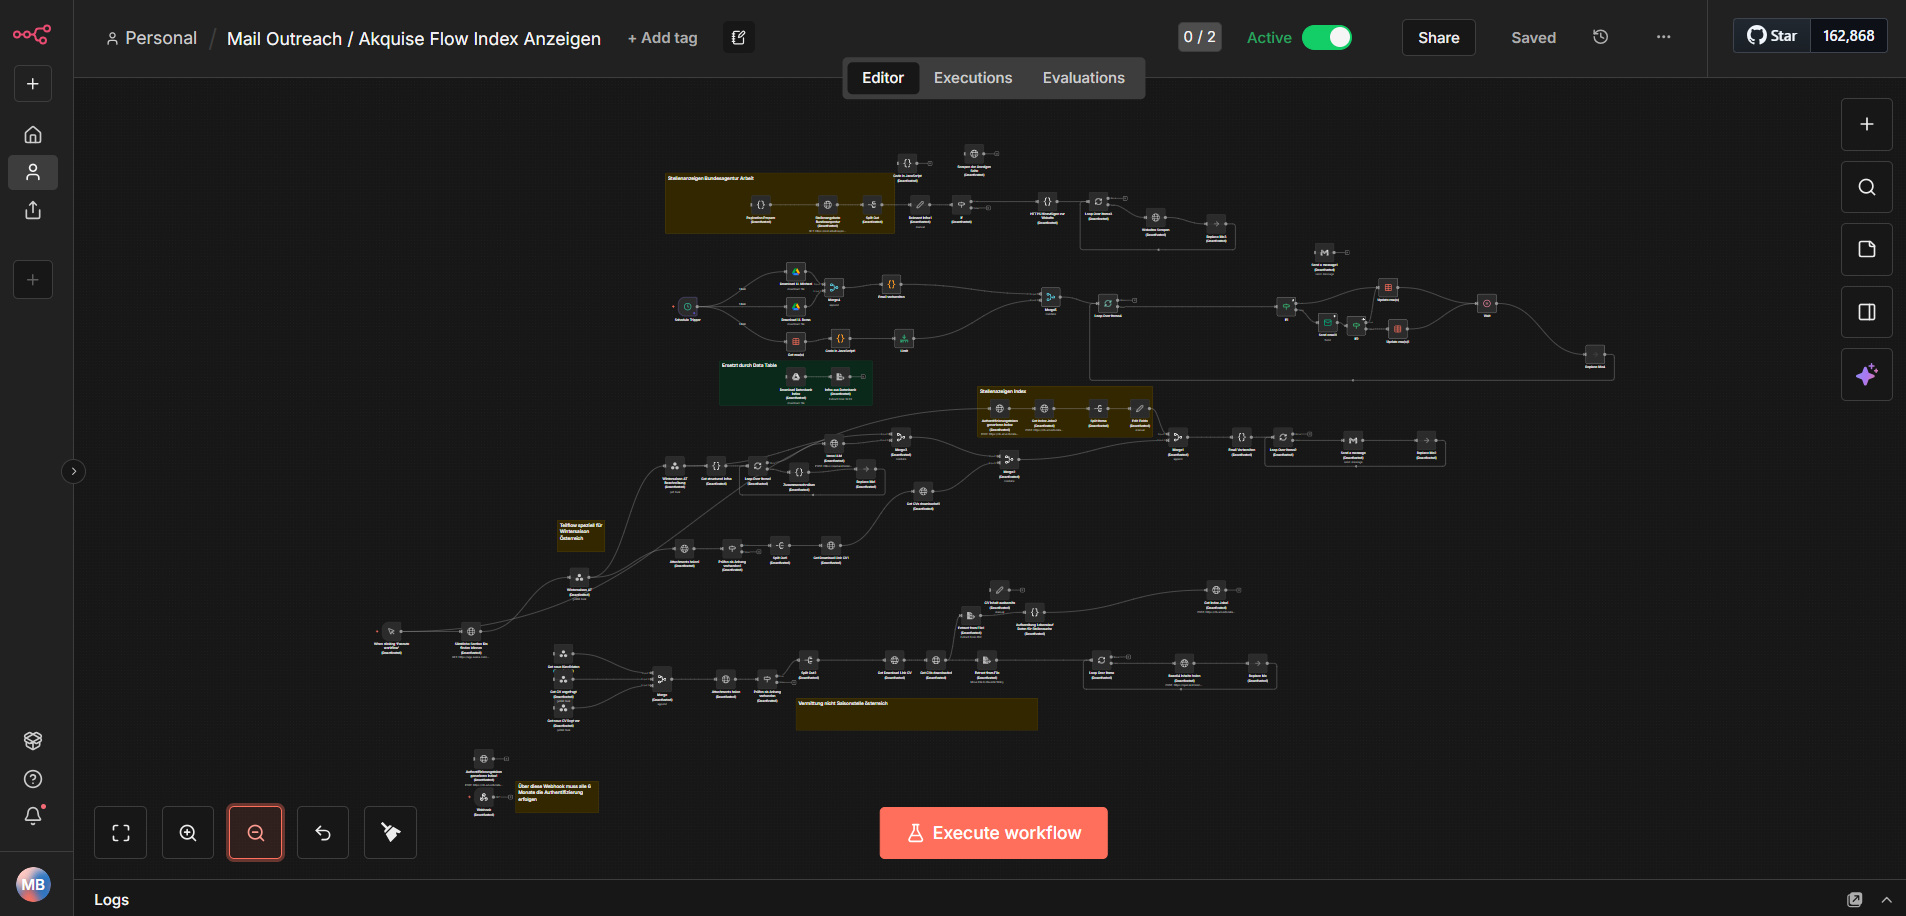Click the Share button
This screenshot has width=1906, height=916.
1438,37
